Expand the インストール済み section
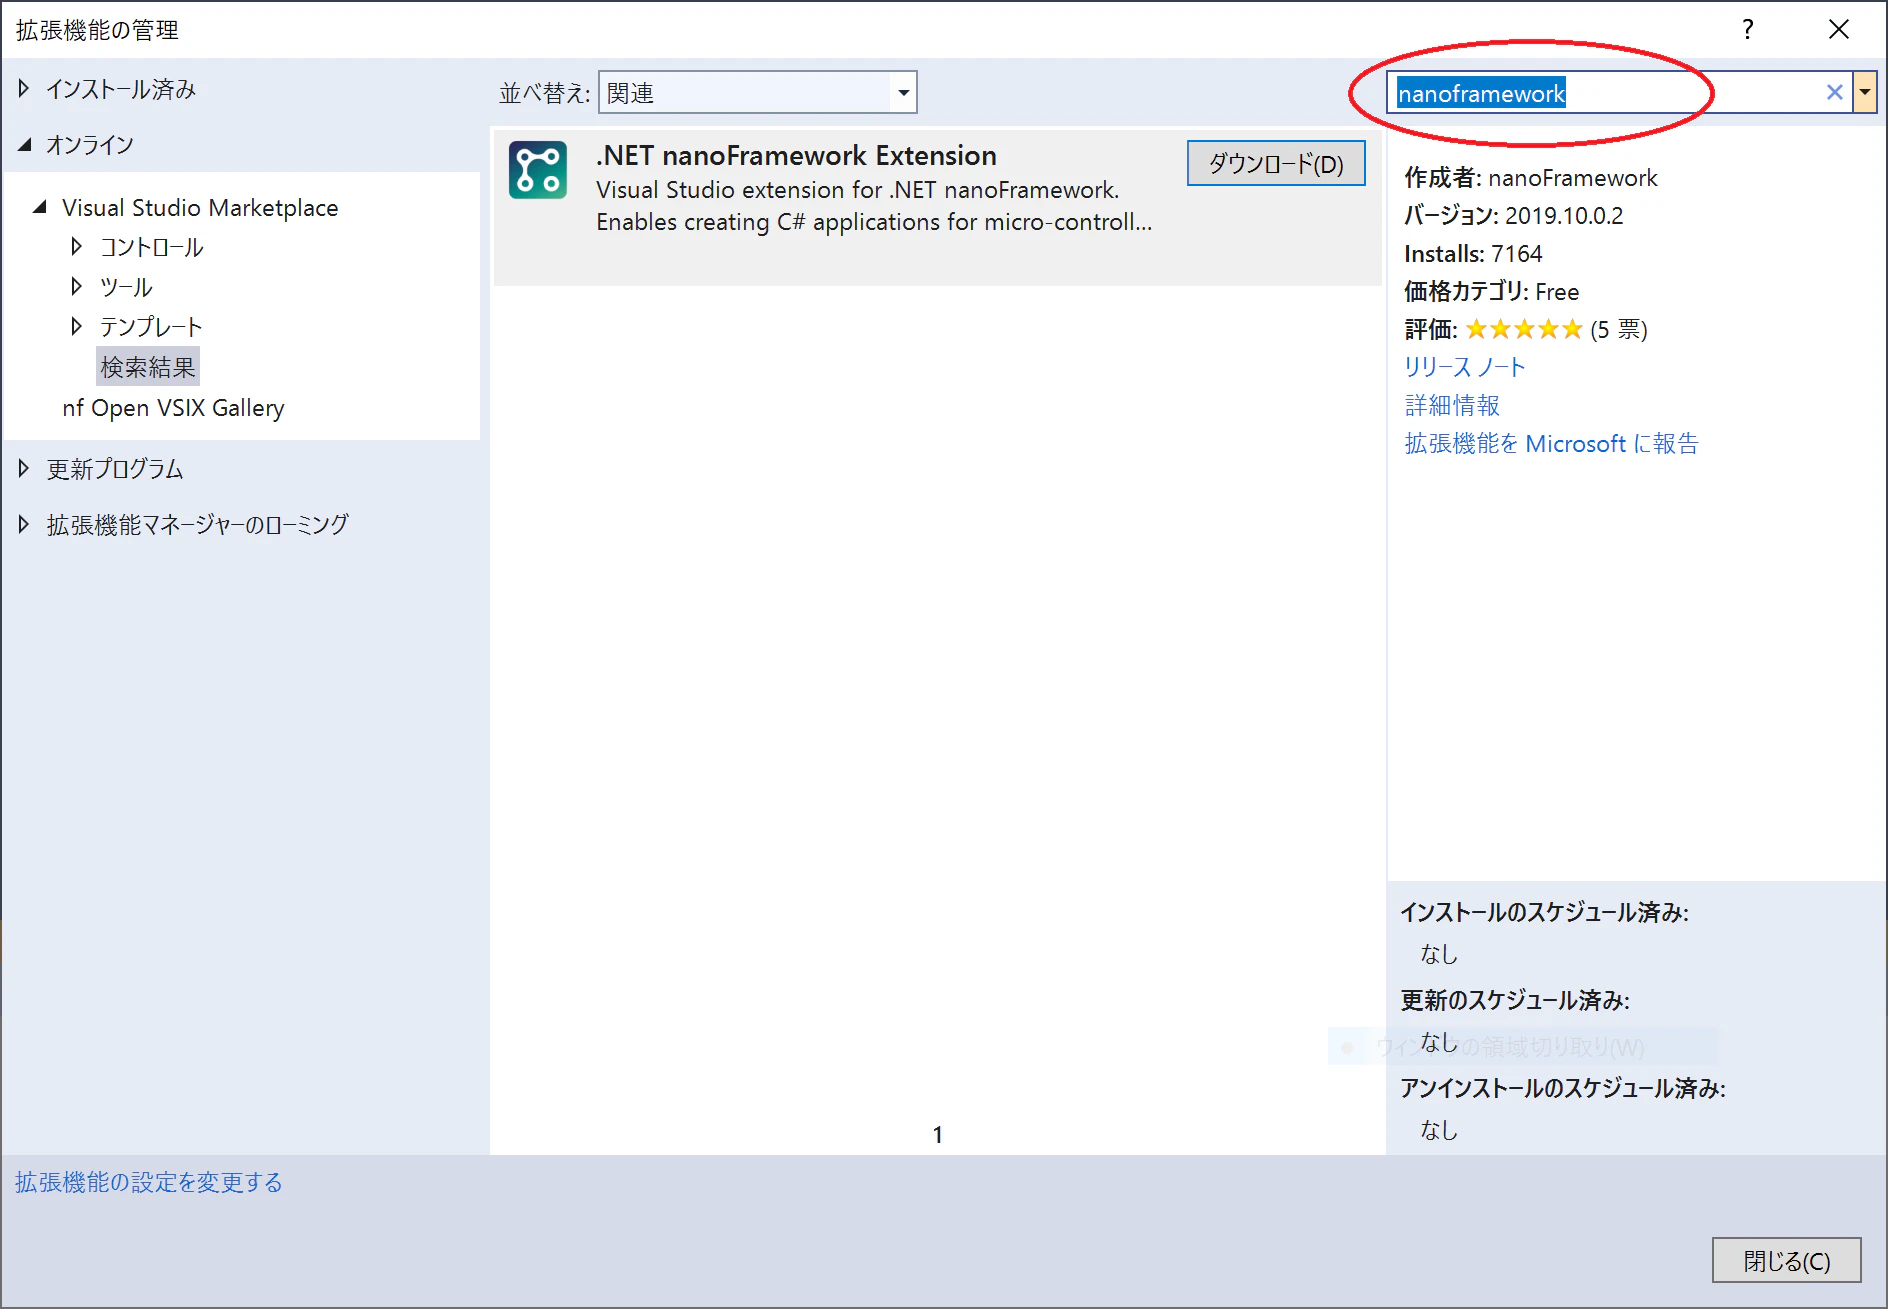This screenshot has height=1309, width=1888. point(24,89)
